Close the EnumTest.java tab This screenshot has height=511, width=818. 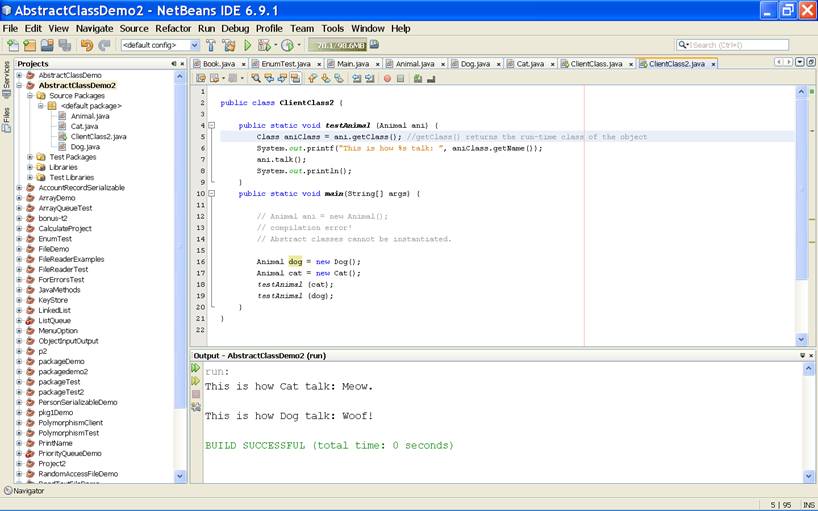pyautogui.click(x=319, y=64)
